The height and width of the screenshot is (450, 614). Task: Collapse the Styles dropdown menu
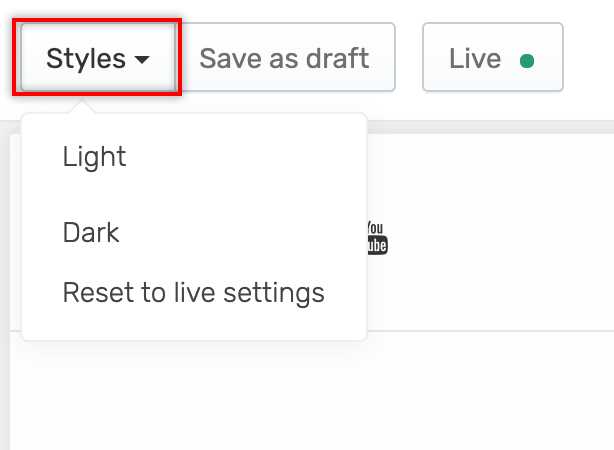point(98,57)
